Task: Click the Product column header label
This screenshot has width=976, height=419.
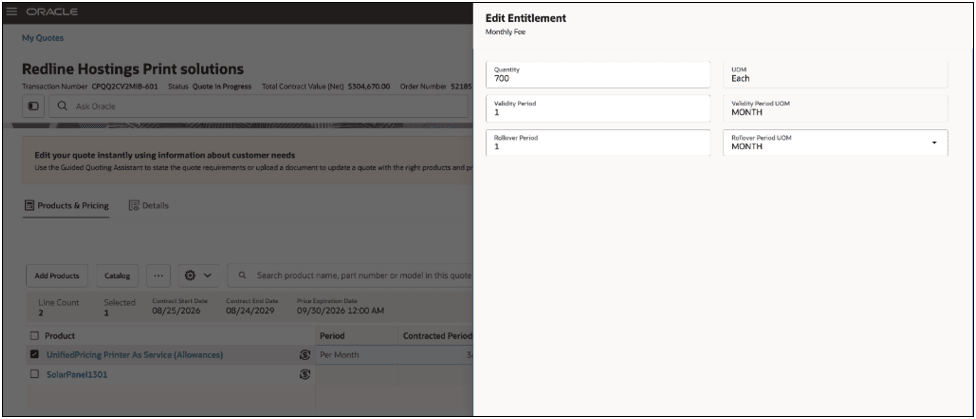Action: pyautogui.click(x=60, y=336)
